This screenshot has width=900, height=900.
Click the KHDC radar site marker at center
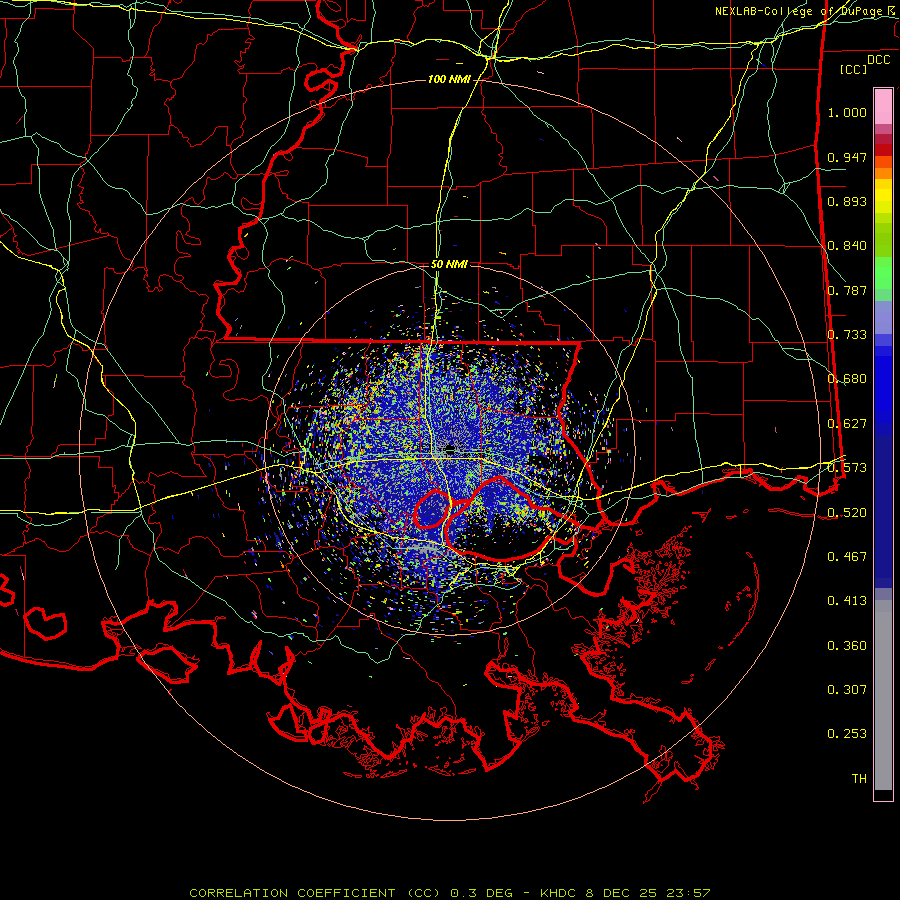click(450, 448)
